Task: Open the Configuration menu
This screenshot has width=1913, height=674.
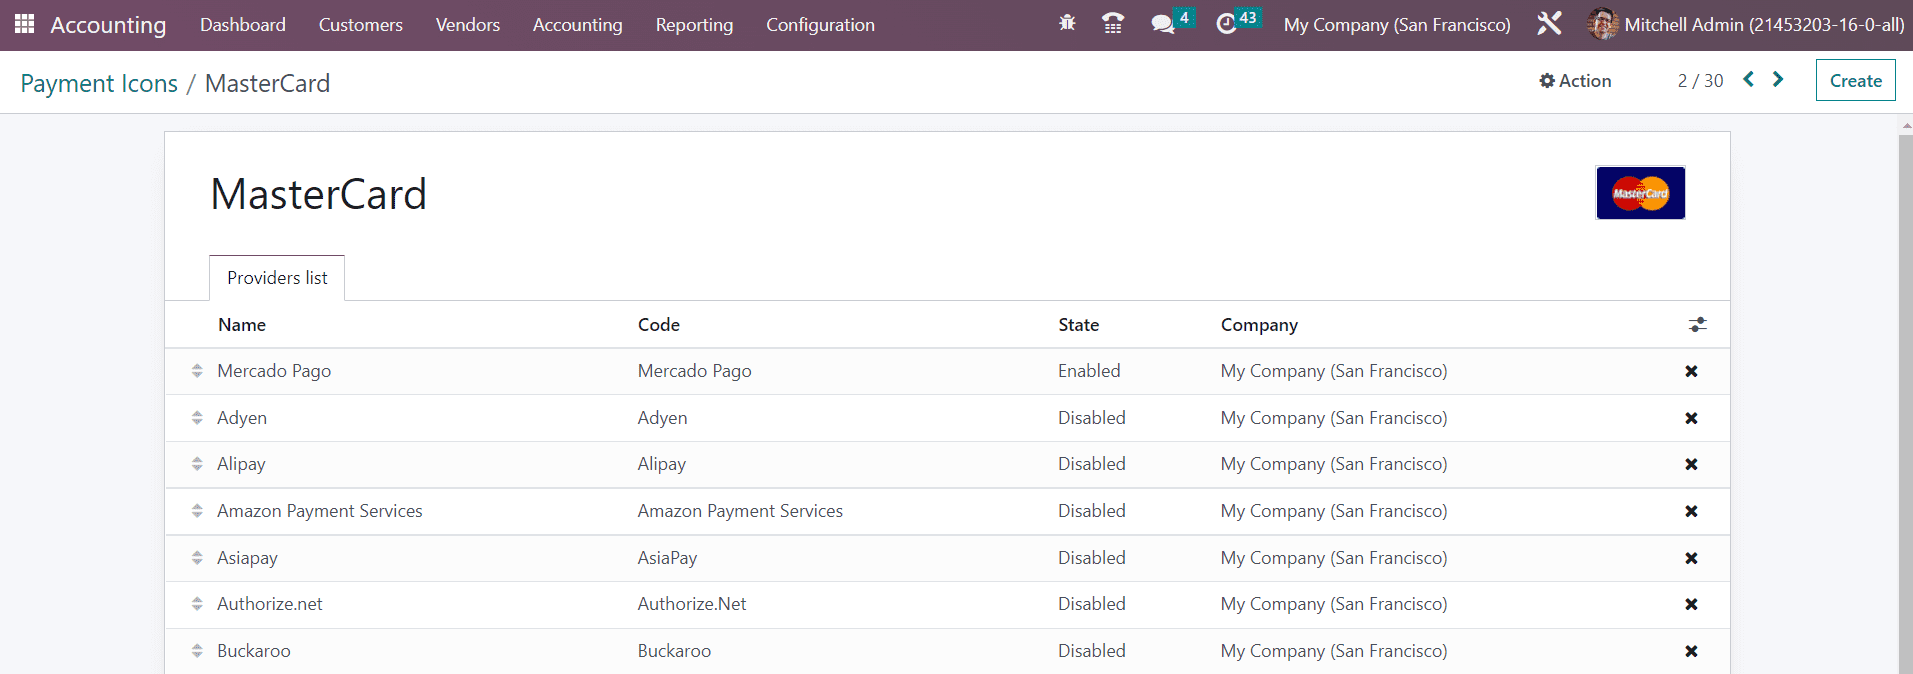Action: pyautogui.click(x=820, y=24)
